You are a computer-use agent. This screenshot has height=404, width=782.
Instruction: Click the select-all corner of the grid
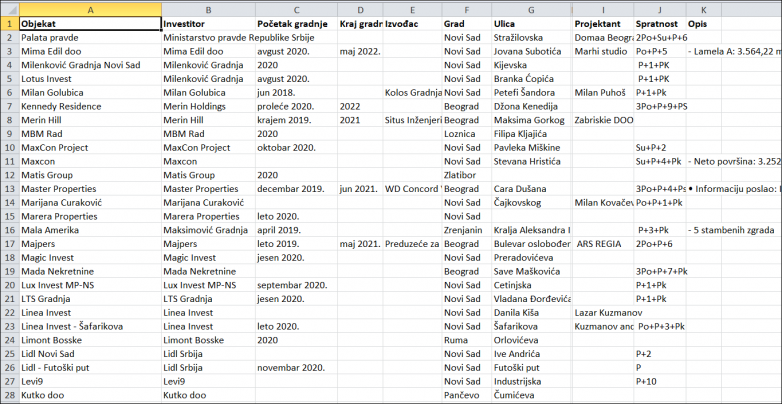(8, 8)
